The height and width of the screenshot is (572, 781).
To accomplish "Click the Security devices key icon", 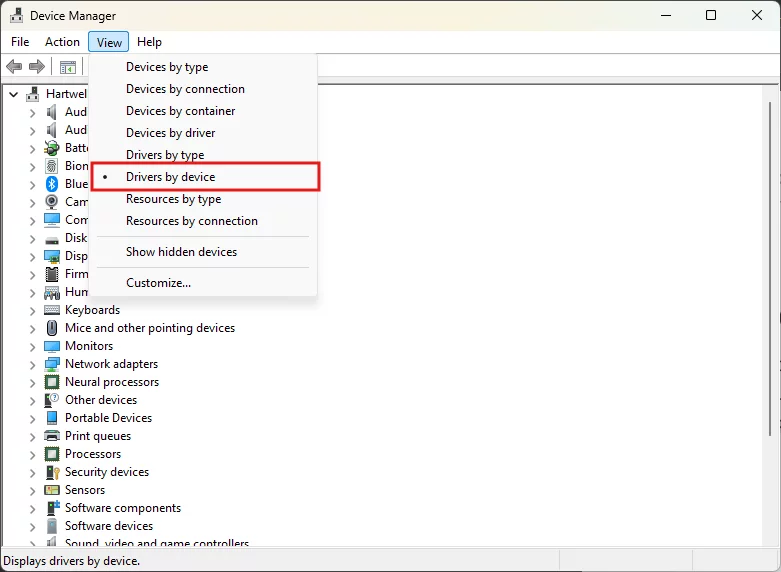I will [52, 472].
